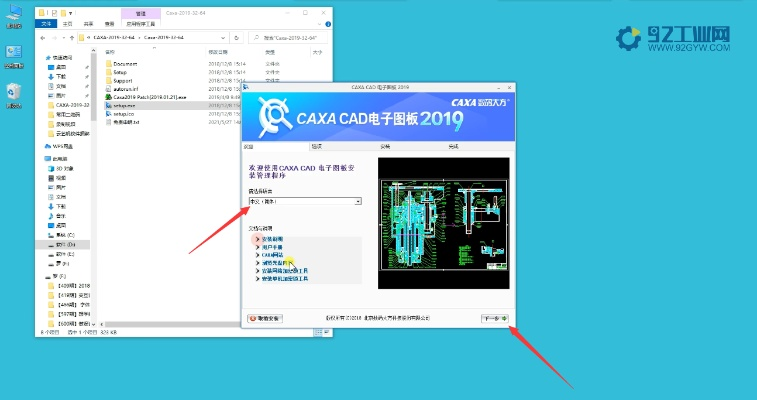Screen dimensions: 757x400
Task: Select the (C:) drive in navigation pane
Action: (x=62, y=235)
